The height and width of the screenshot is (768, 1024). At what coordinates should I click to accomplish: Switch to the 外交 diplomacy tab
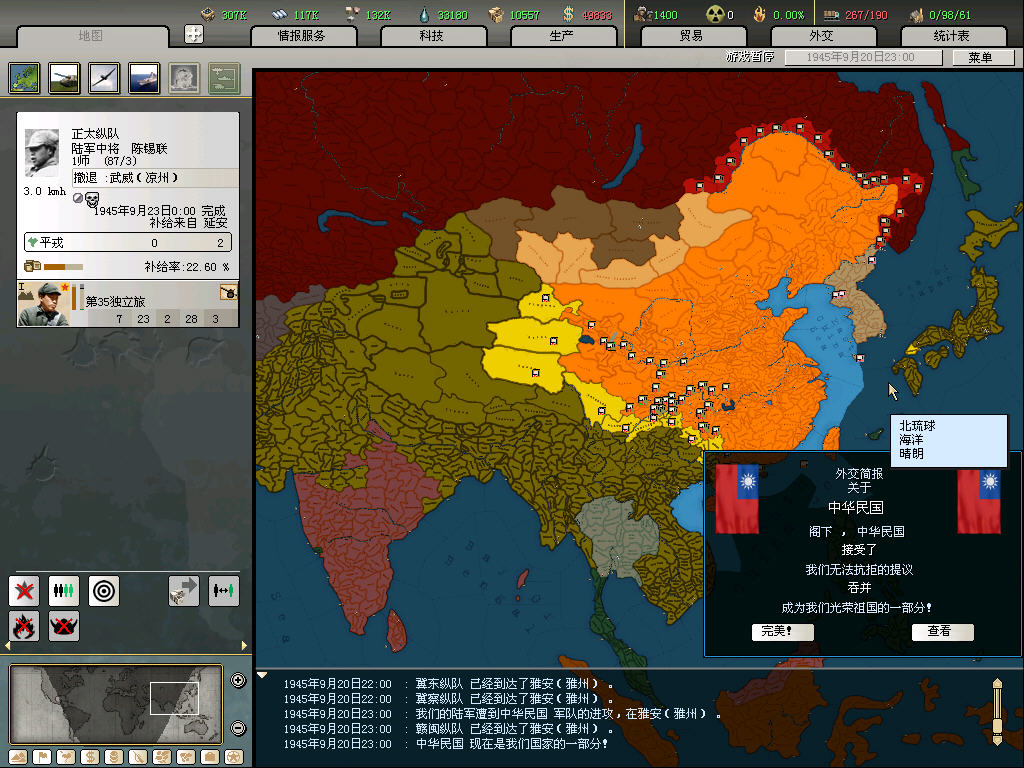[820, 36]
